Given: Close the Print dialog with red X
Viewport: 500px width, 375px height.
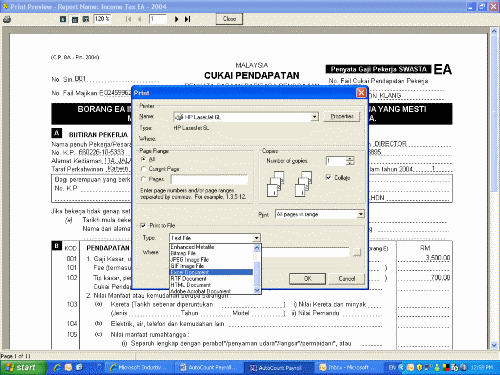Looking at the screenshot, I should click(361, 92).
